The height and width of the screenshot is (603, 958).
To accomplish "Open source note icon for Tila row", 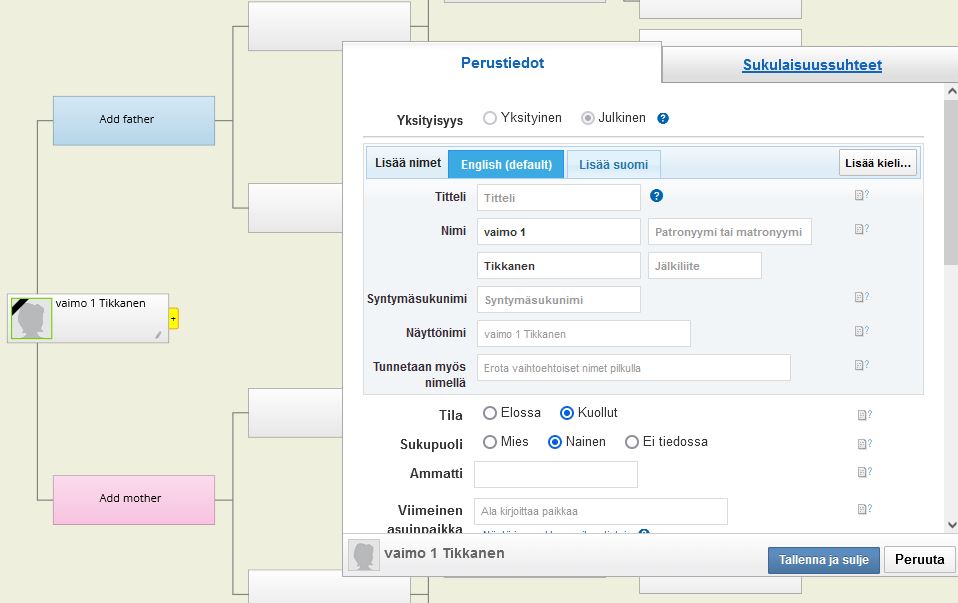I will click(865, 415).
